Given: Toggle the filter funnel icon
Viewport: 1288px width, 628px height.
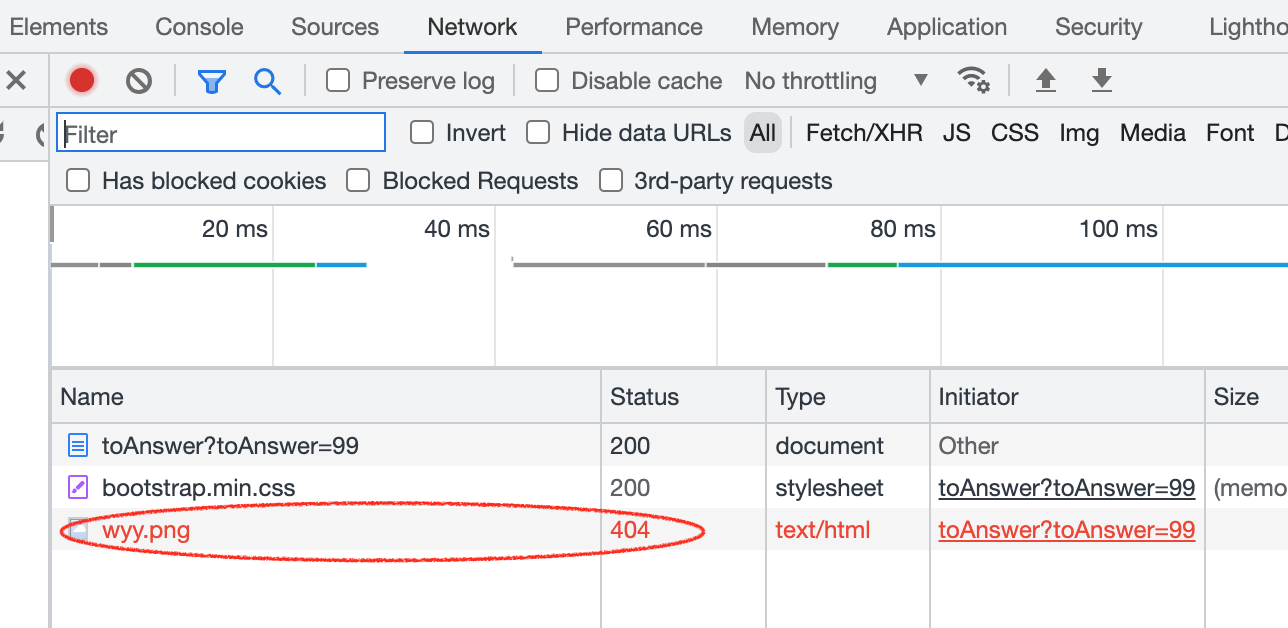Looking at the screenshot, I should pos(211,81).
